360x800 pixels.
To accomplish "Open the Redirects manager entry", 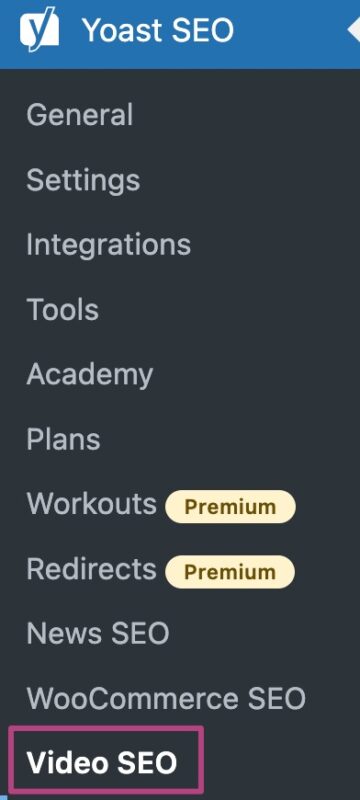I will coord(91,569).
